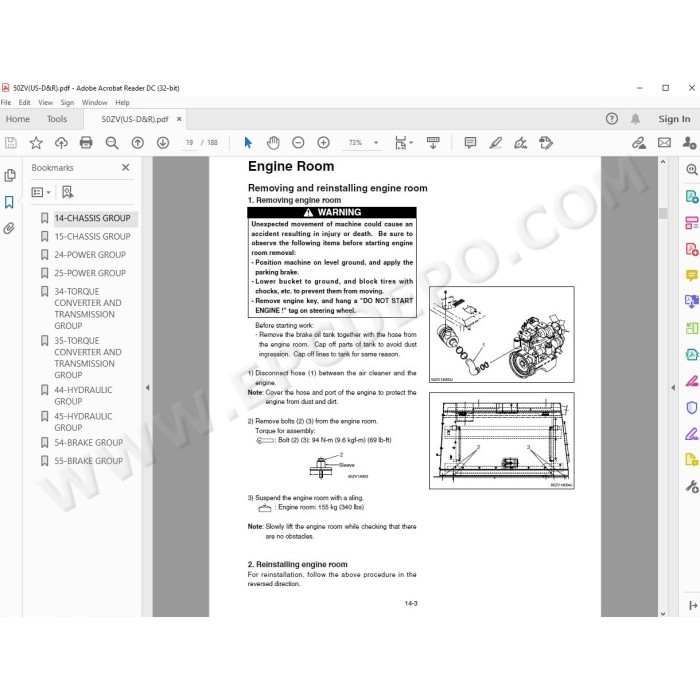Add a sticky note comment
Image resolution: width=700 pixels, height=700 pixels.
pyautogui.click(x=470, y=143)
